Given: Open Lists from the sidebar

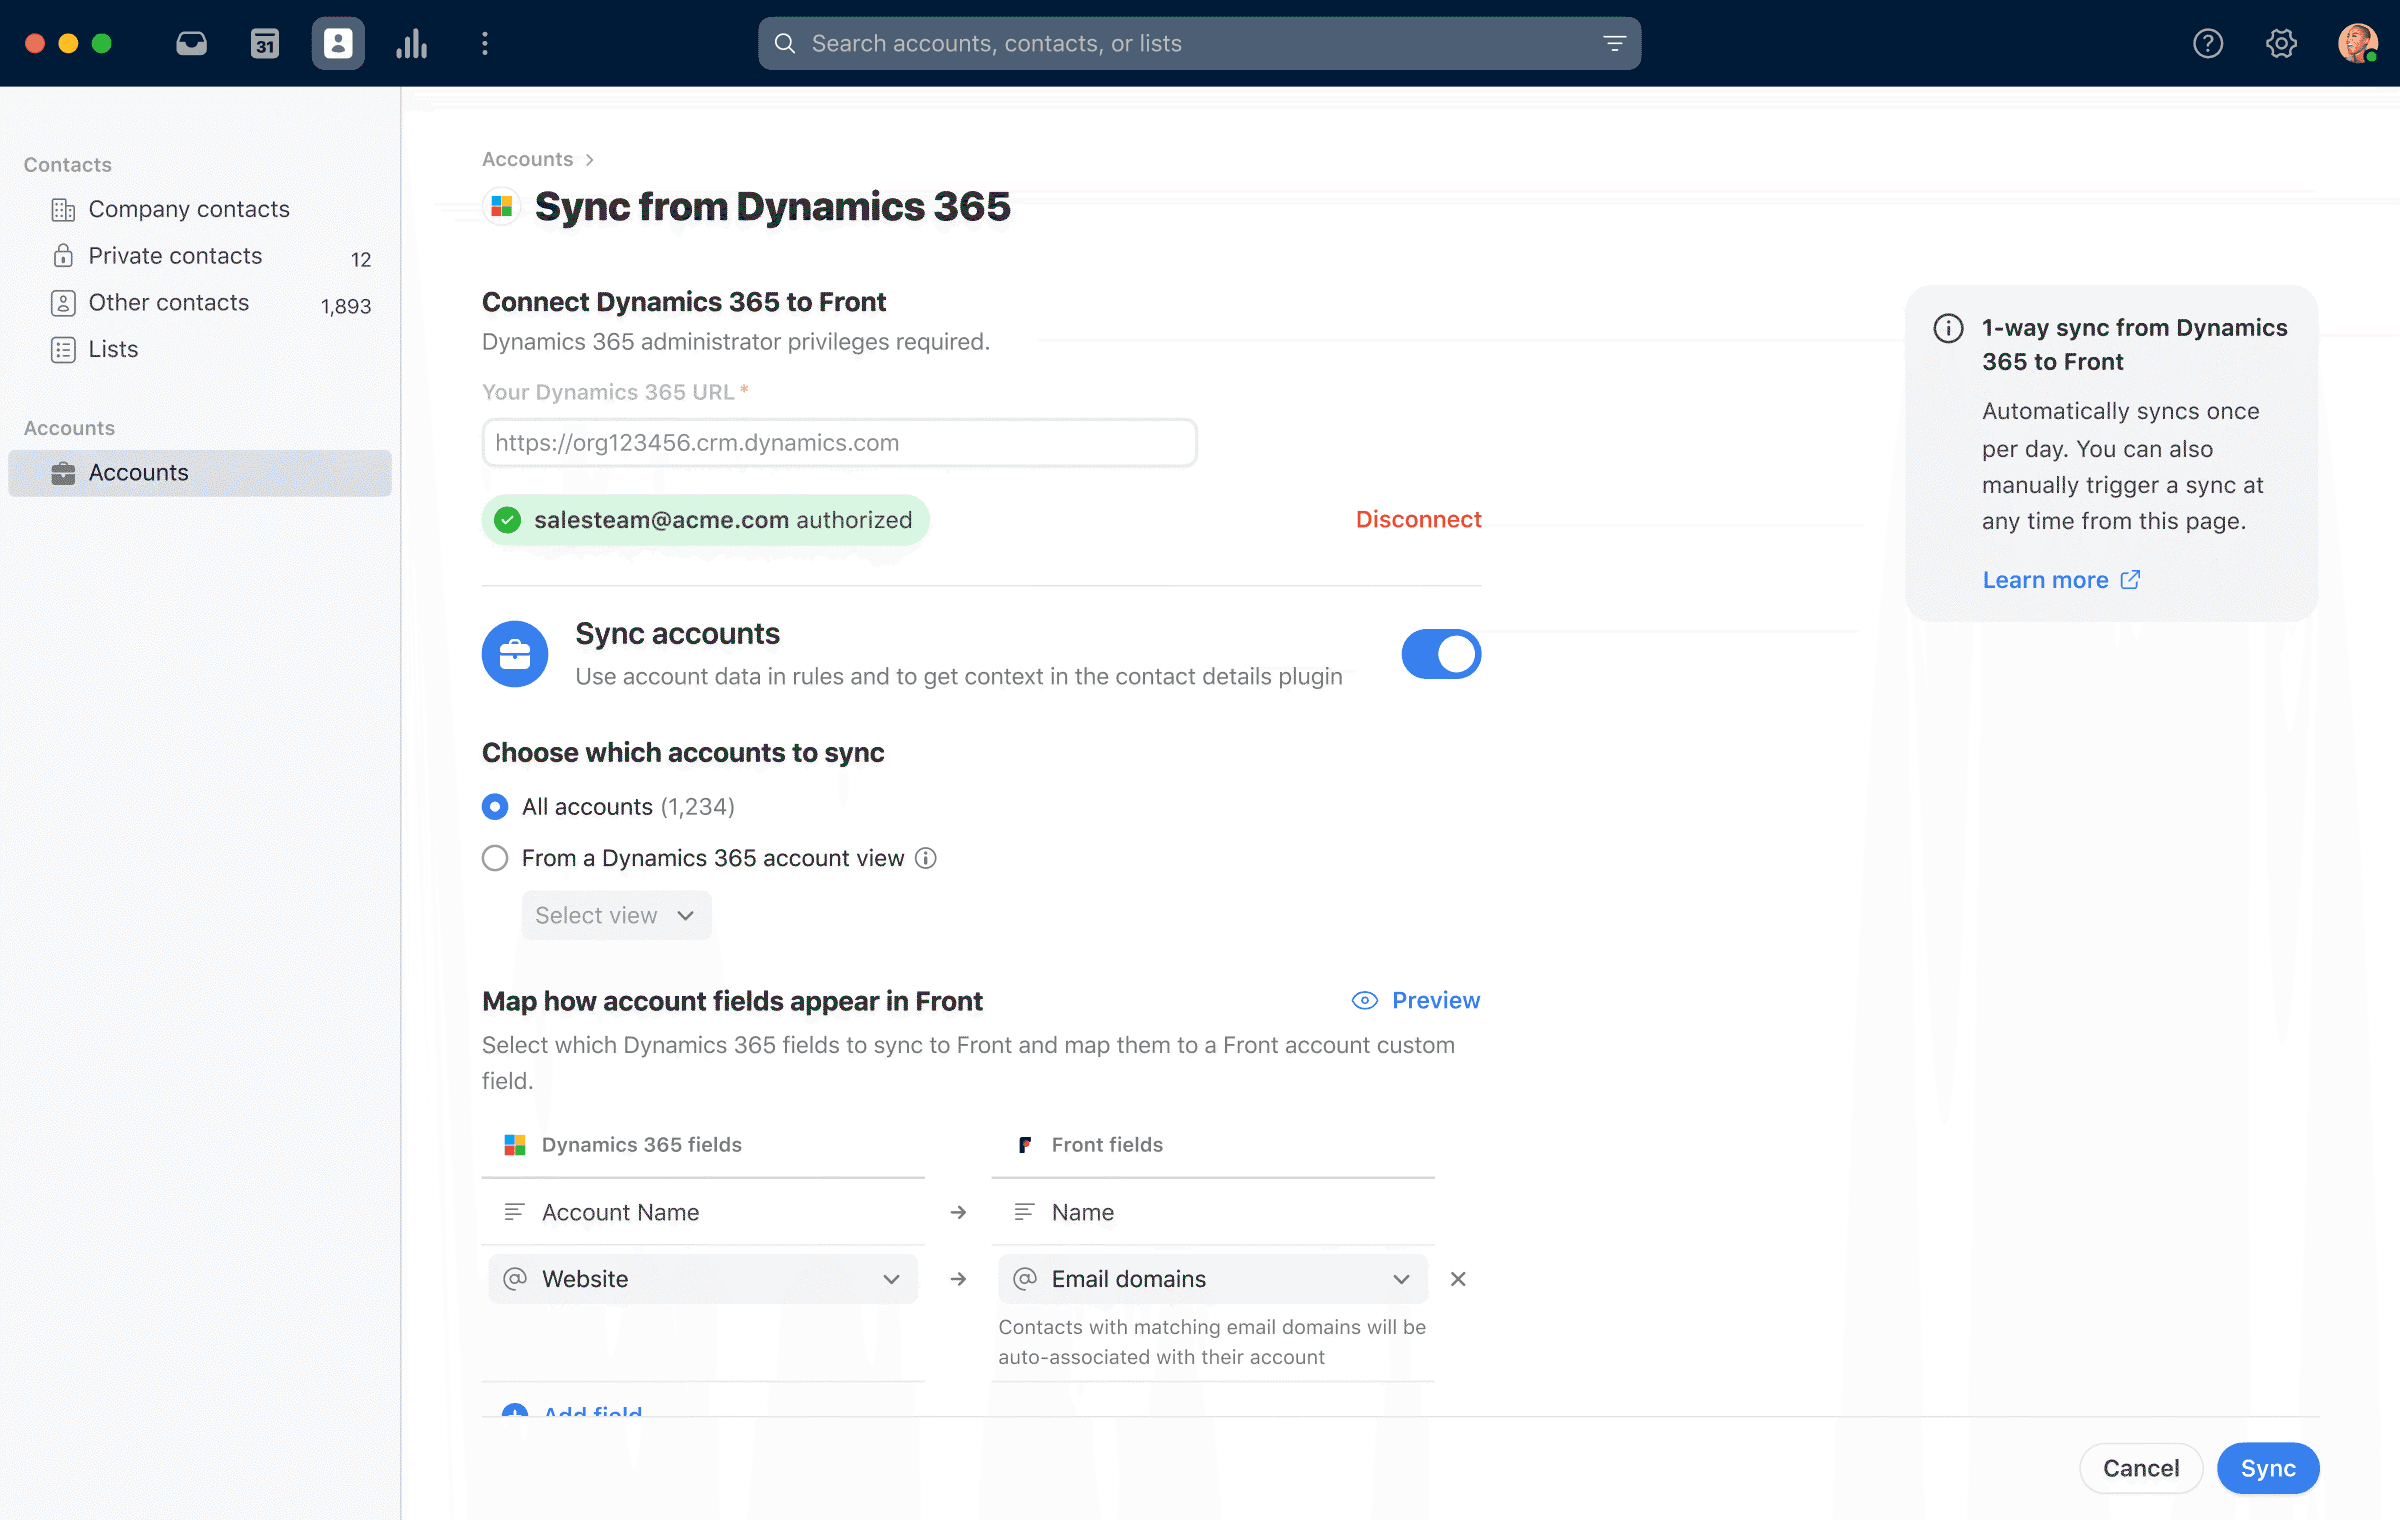Looking at the screenshot, I should click(112, 349).
